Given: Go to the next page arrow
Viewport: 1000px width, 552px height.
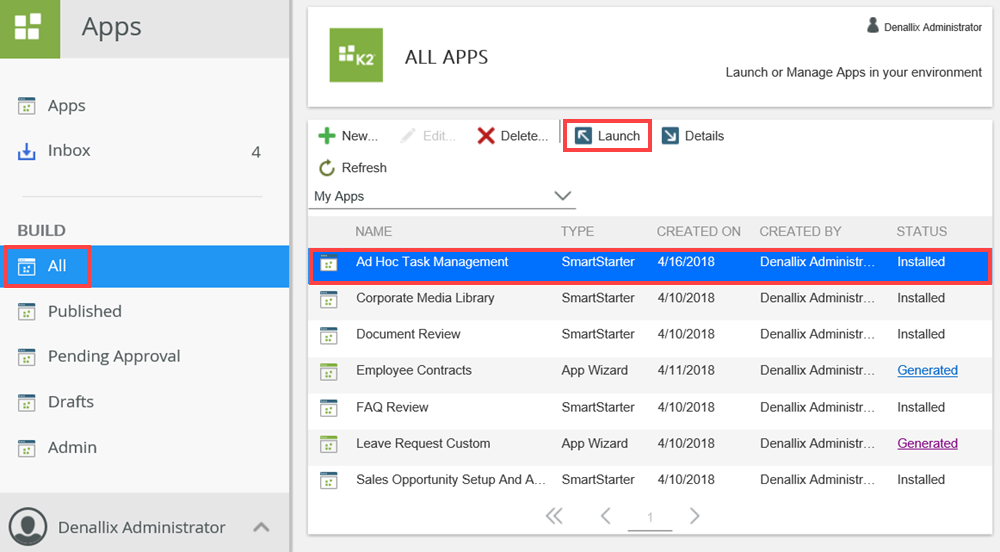Looking at the screenshot, I should [x=694, y=516].
